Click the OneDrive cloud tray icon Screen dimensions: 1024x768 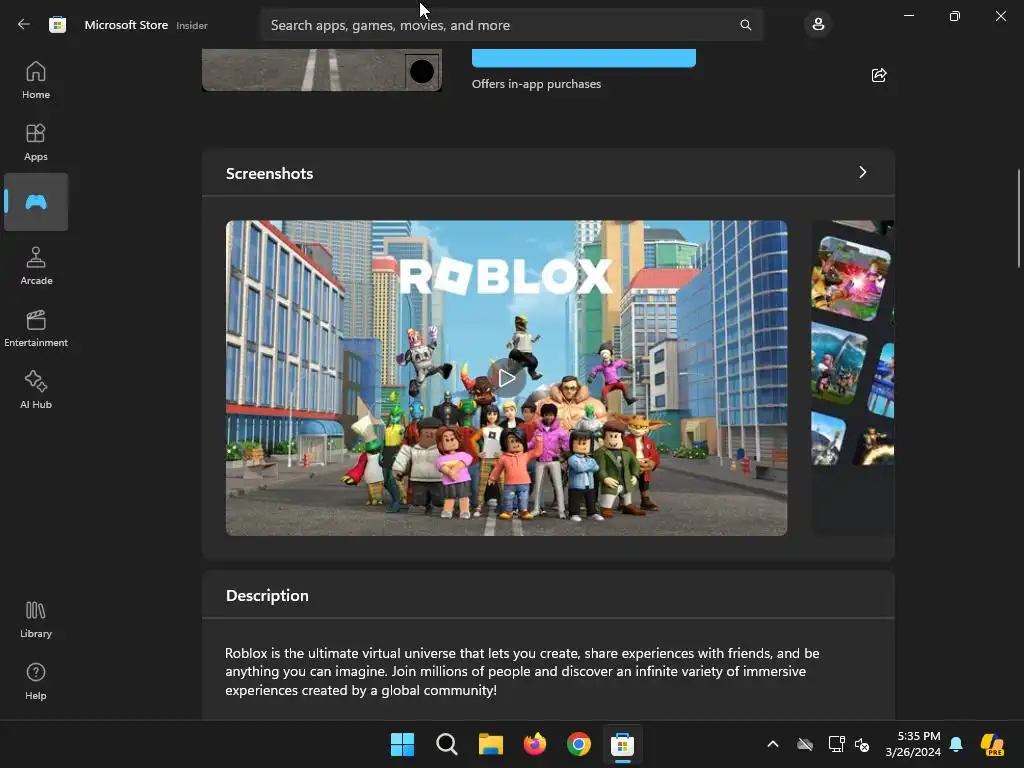pyautogui.click(x=805, y=744)
